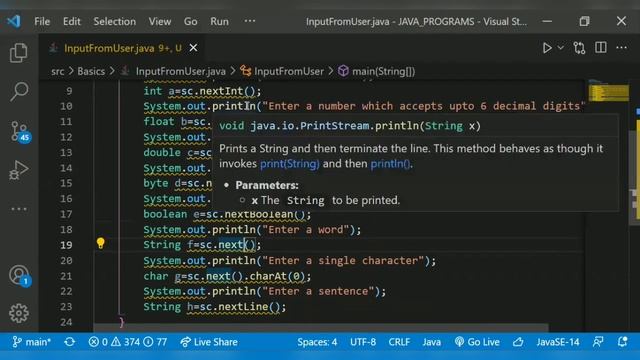Open changes compare icon in editor toolbar
Screen dimensions: 640x360
coord(579,48)
